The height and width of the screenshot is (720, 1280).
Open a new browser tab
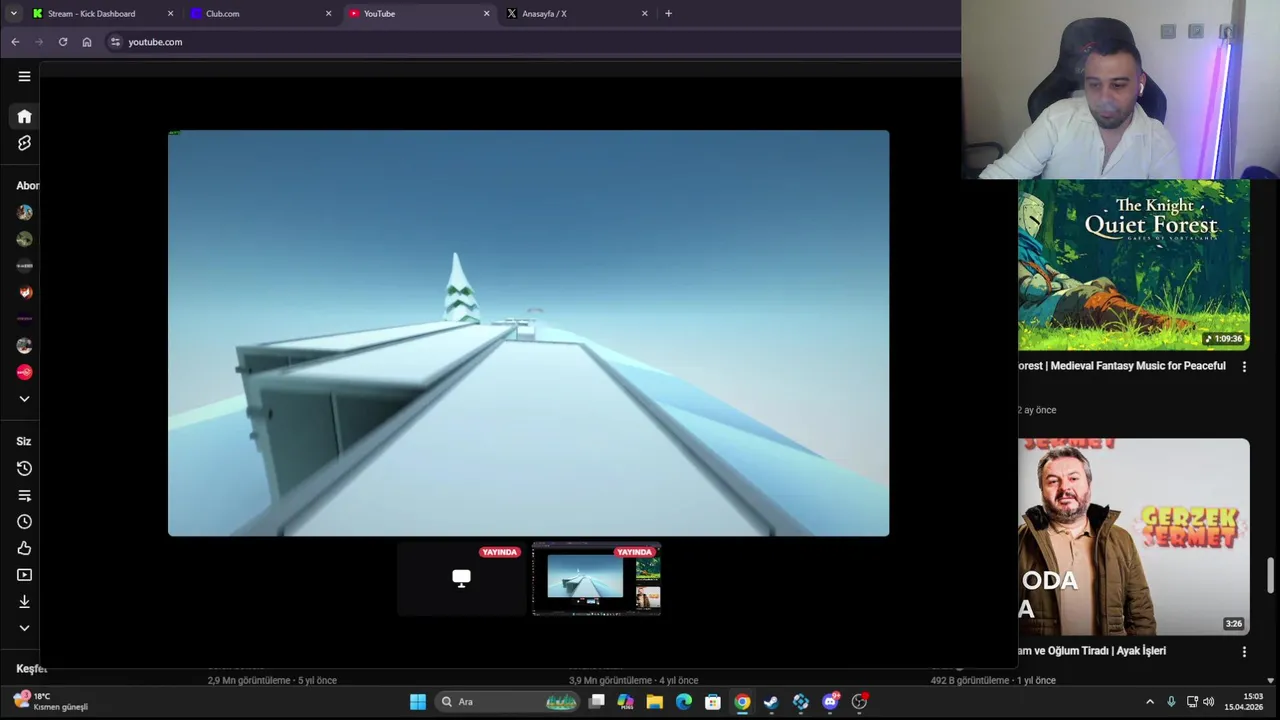tap(668, 14)
